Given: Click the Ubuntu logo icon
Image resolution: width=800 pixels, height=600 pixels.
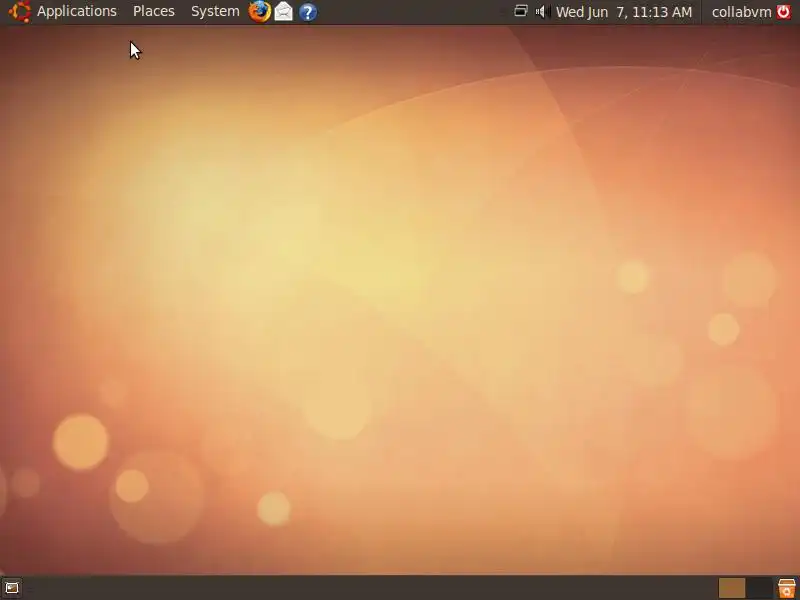Looking at the screenshot, I should [x=20, y=11].
